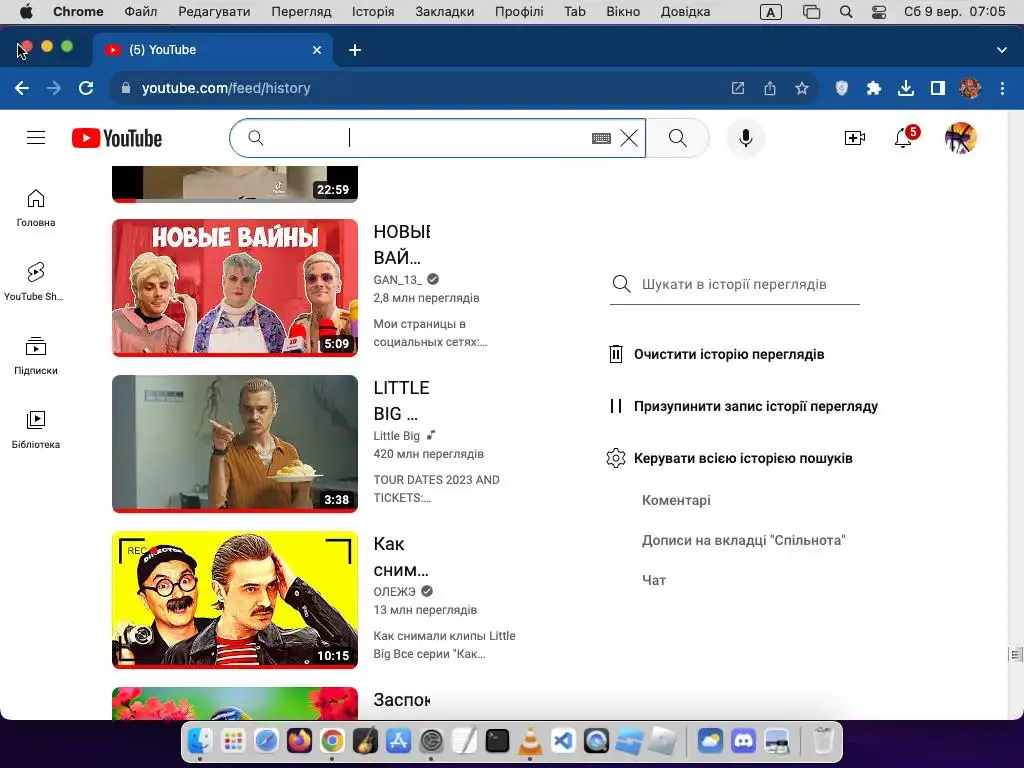Open the Історія menu

(x=373, y=12)
